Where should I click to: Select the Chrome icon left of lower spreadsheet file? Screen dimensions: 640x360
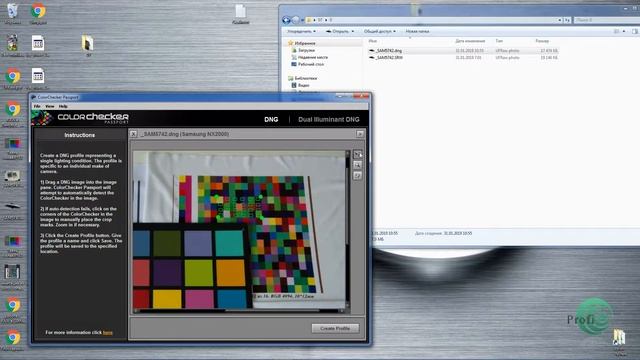(x=13, y=78)
